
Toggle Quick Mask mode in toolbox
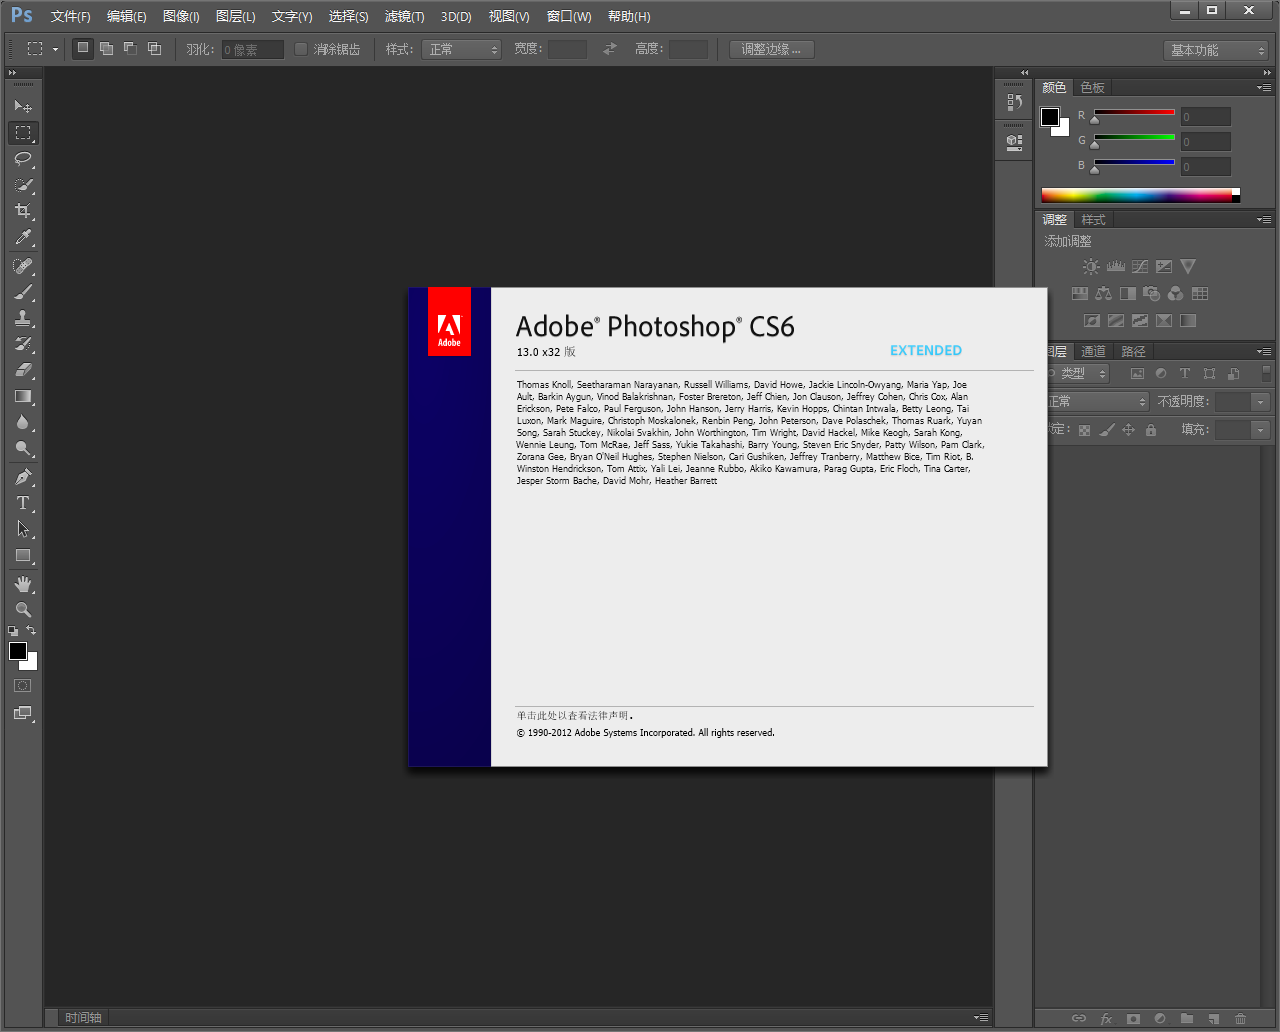tap(23, 686)
